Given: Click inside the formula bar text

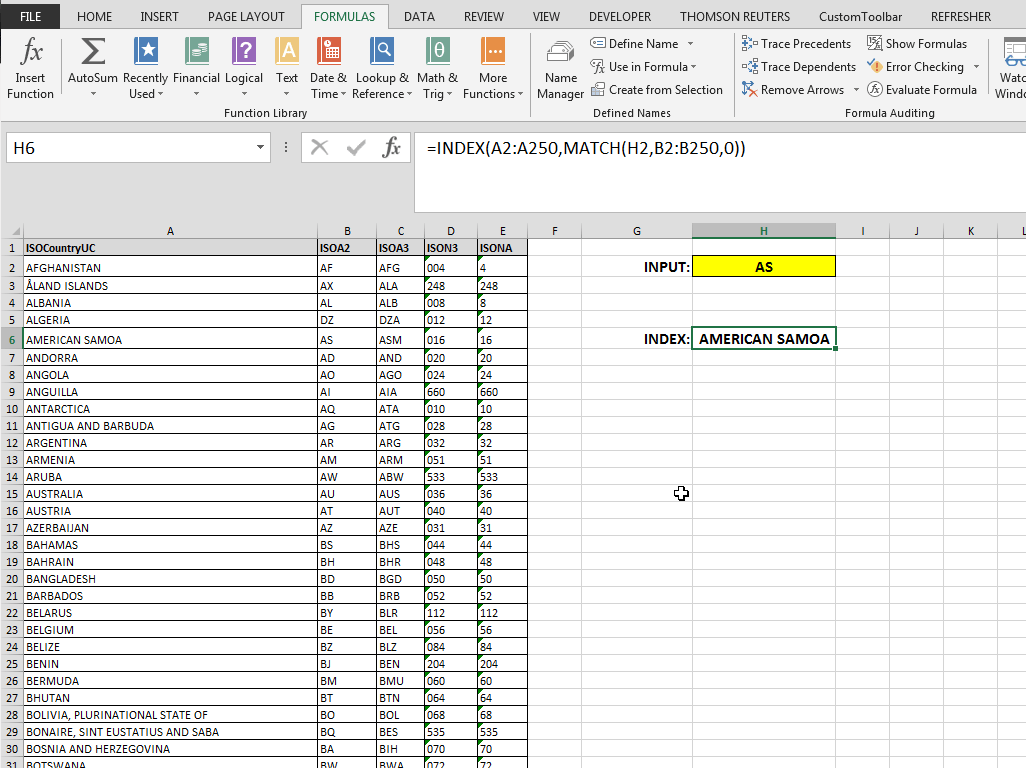Looking at the screenshot, I should pyautogui.click(x=586, y=148).
